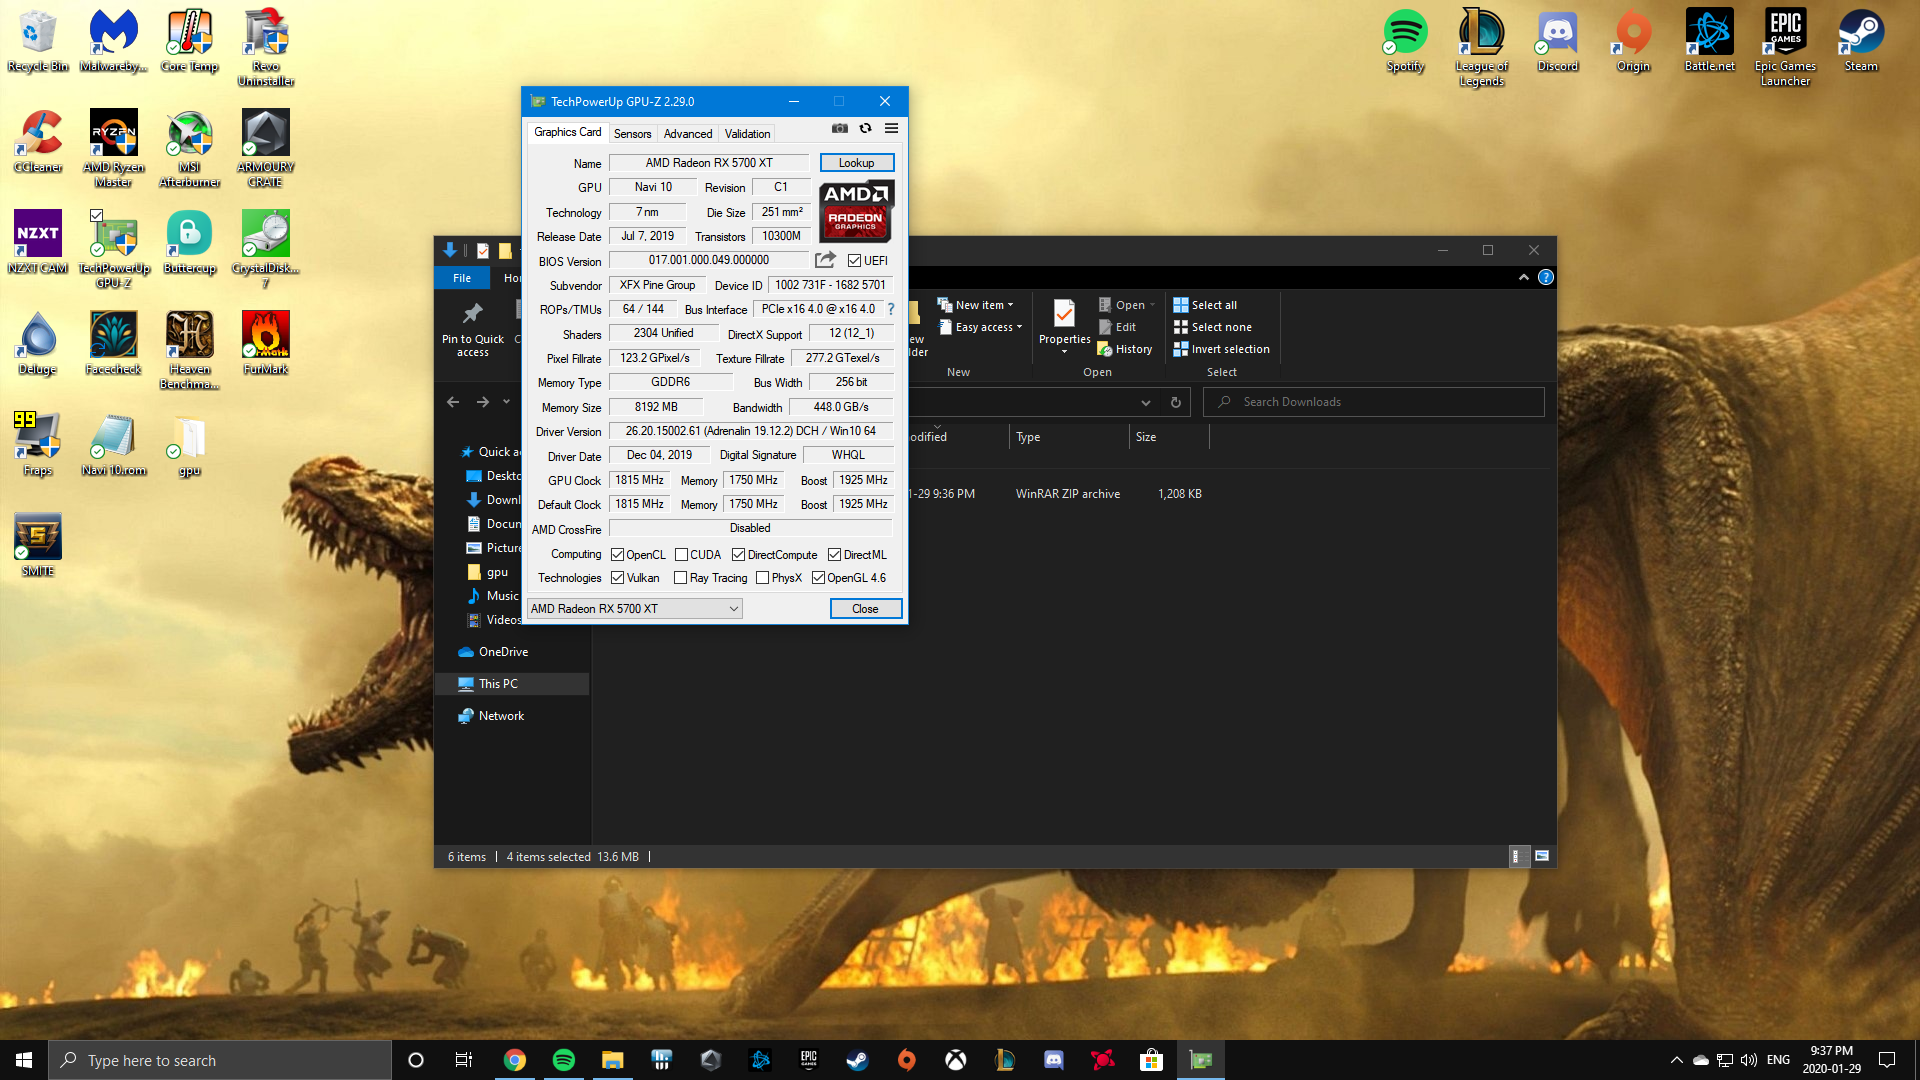This screenshot has width=1920, height=1080.
Task: Open Epic Games Launcher desktop icon
Action: click(1785, 48)
